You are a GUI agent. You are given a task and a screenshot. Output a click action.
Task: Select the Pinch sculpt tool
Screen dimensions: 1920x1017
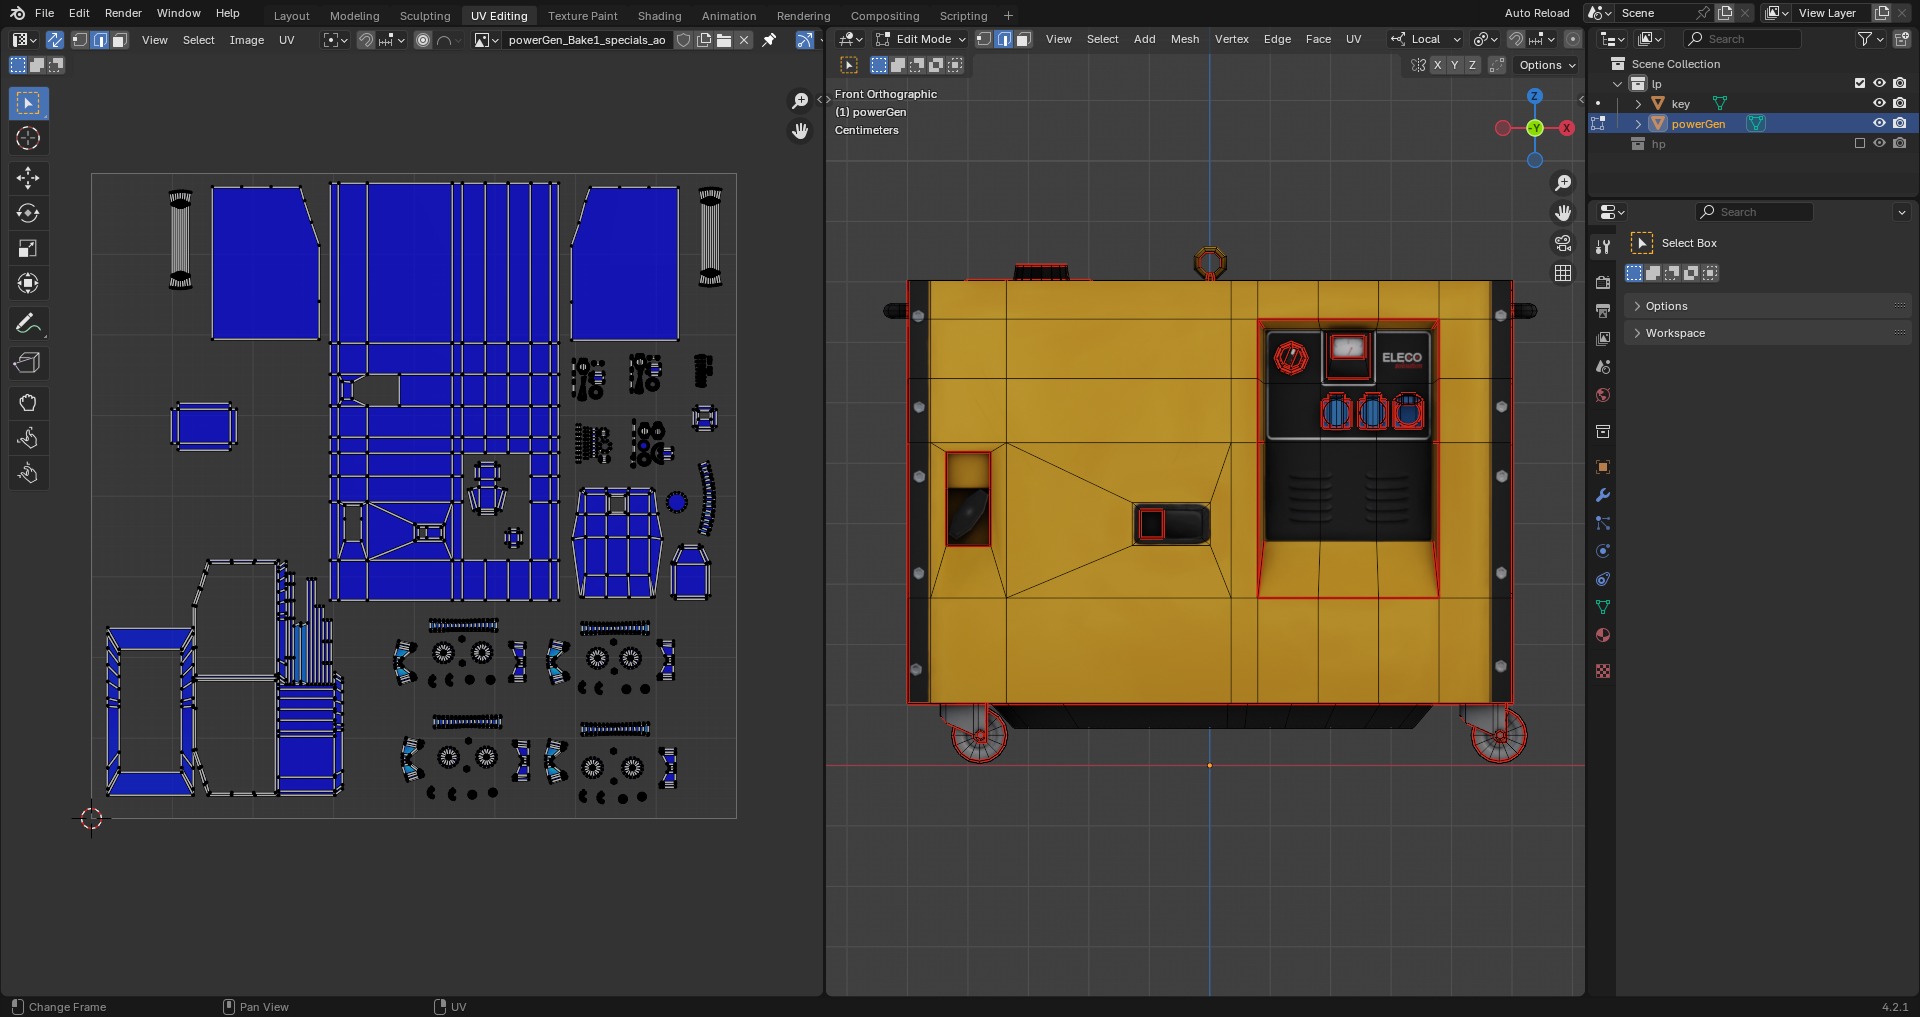tap(28, 473)
